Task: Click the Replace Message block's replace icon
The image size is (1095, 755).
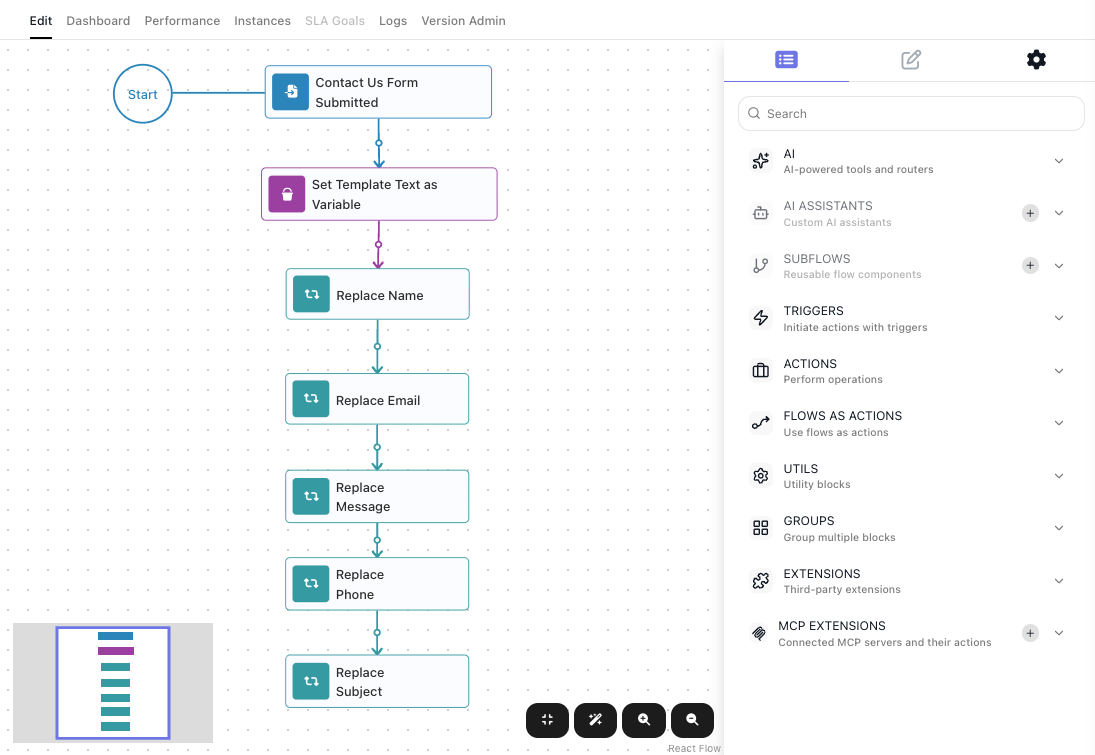Action: pos(311,496)
